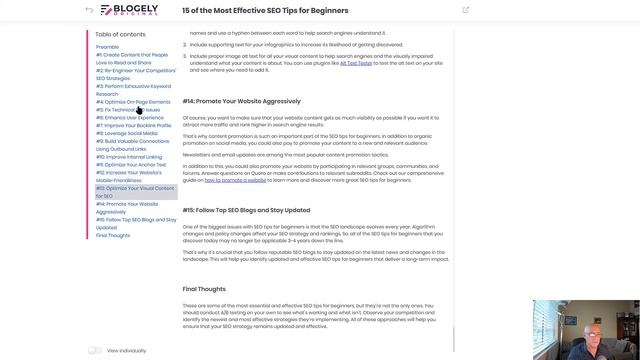Follow the how to promote a website link
The width and height of the screenshot is (640, 360).
click(235, 180)
